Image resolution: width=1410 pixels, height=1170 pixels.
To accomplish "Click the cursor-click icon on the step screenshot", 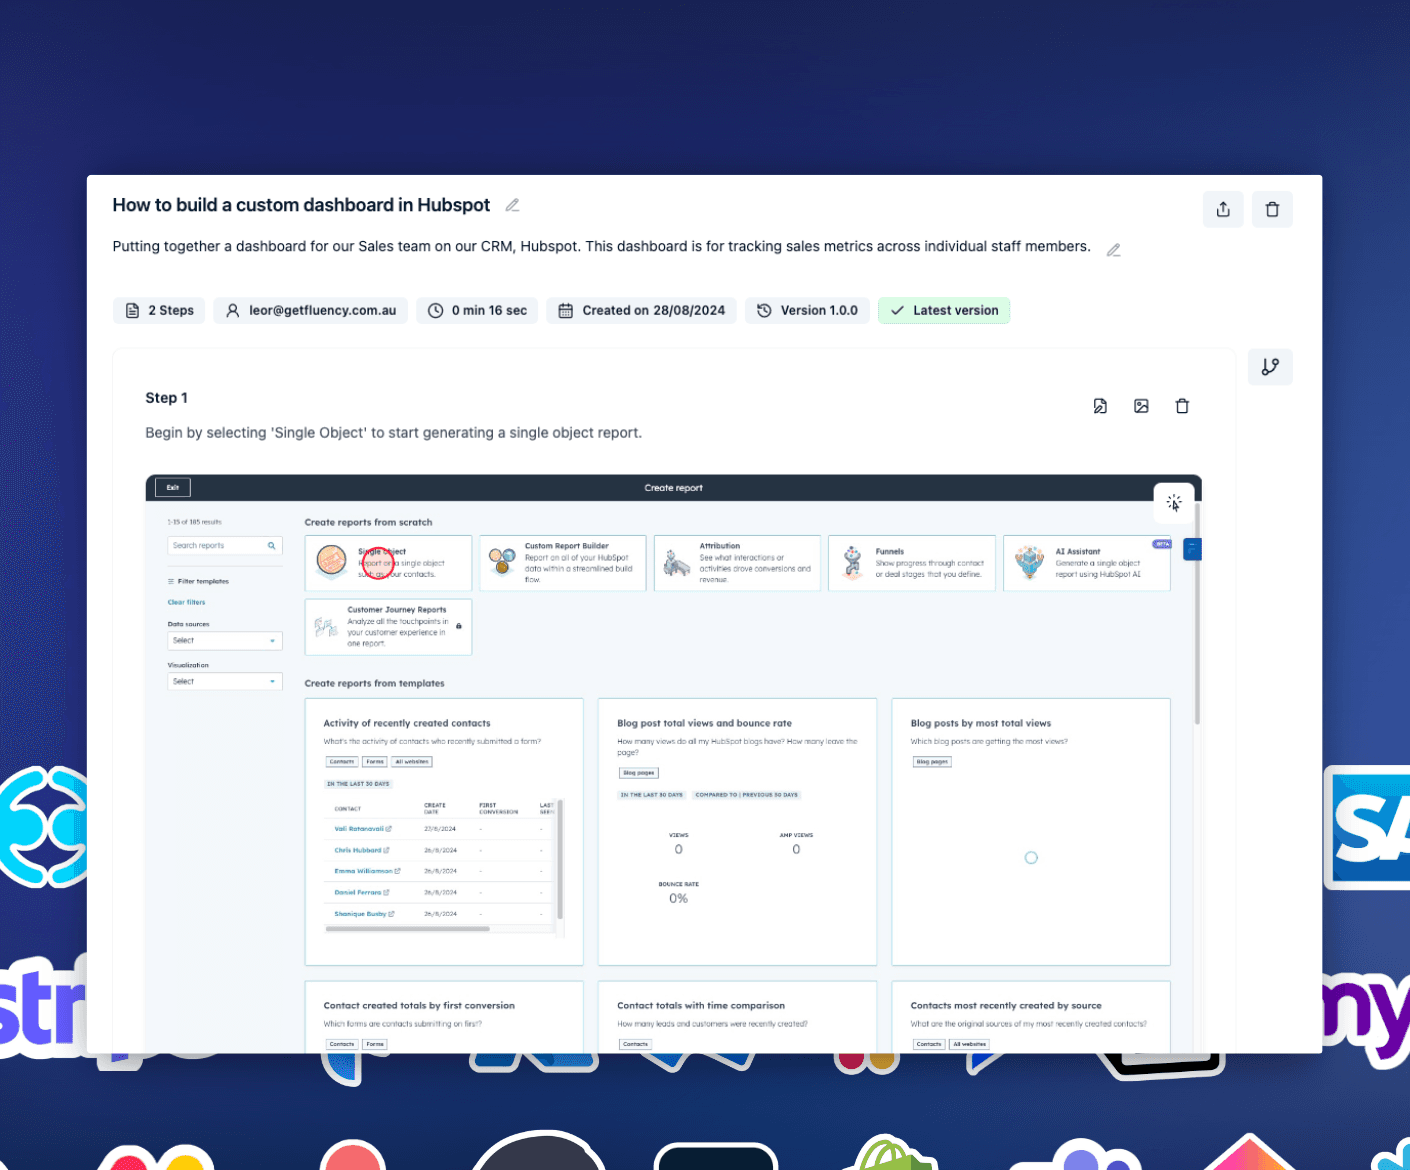I will 1174,503.
